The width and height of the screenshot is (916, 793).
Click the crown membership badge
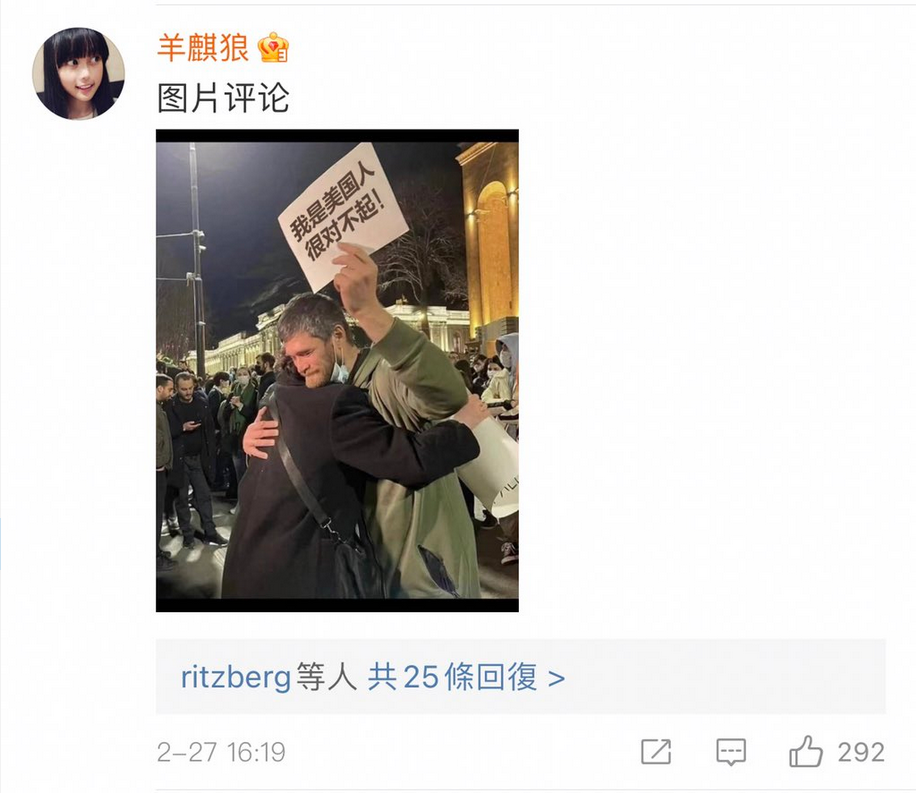pyautogui.click(x=273, y=47)
